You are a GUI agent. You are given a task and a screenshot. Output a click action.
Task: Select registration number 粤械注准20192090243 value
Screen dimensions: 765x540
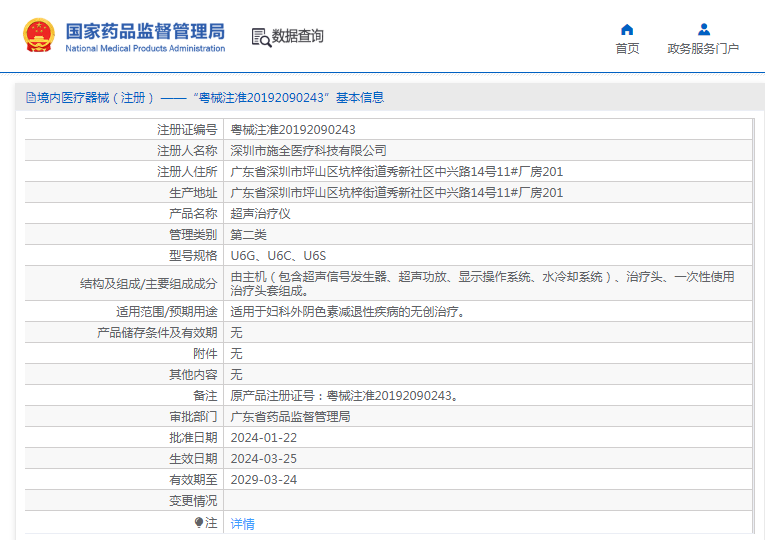(x=293, y=130)
